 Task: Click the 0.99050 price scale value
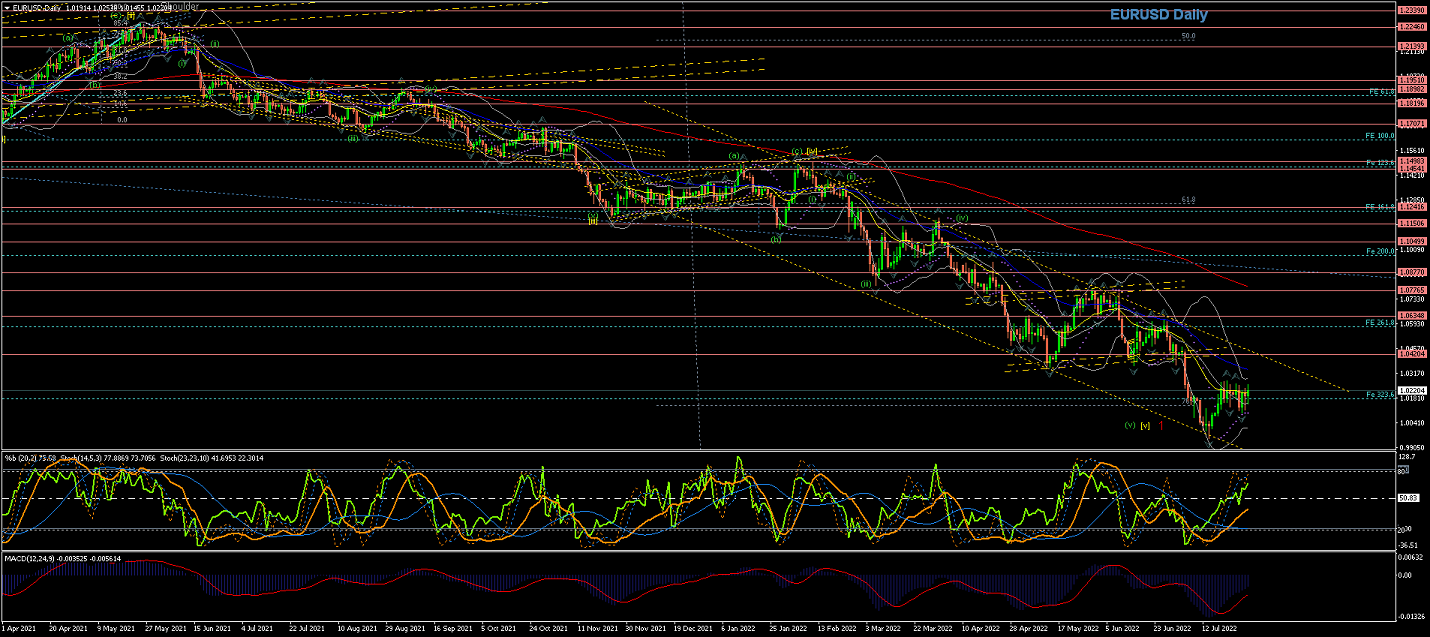(x=1410, y=447)
